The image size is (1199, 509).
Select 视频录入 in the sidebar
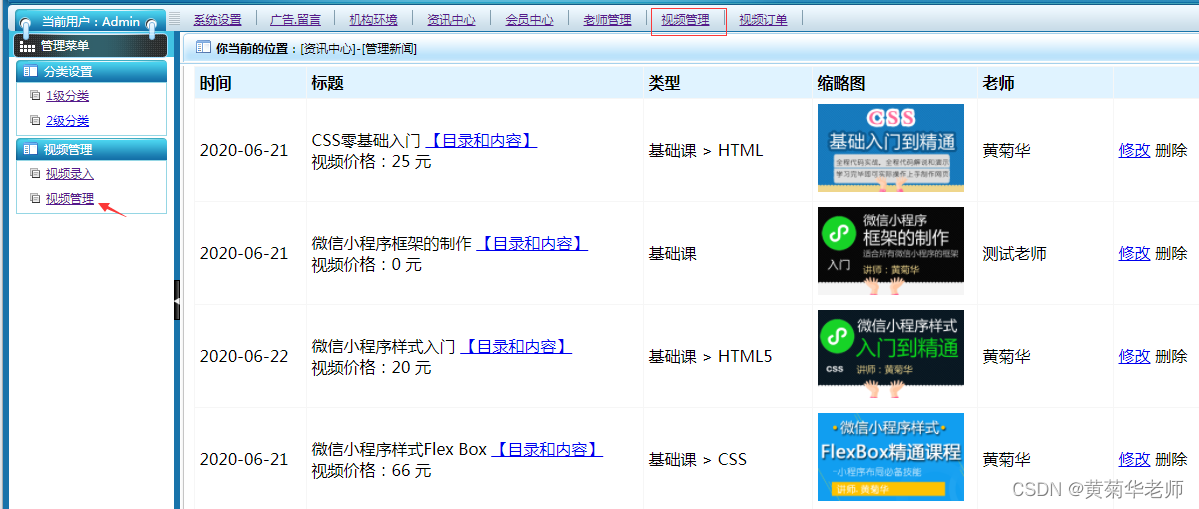coord(70,174)
